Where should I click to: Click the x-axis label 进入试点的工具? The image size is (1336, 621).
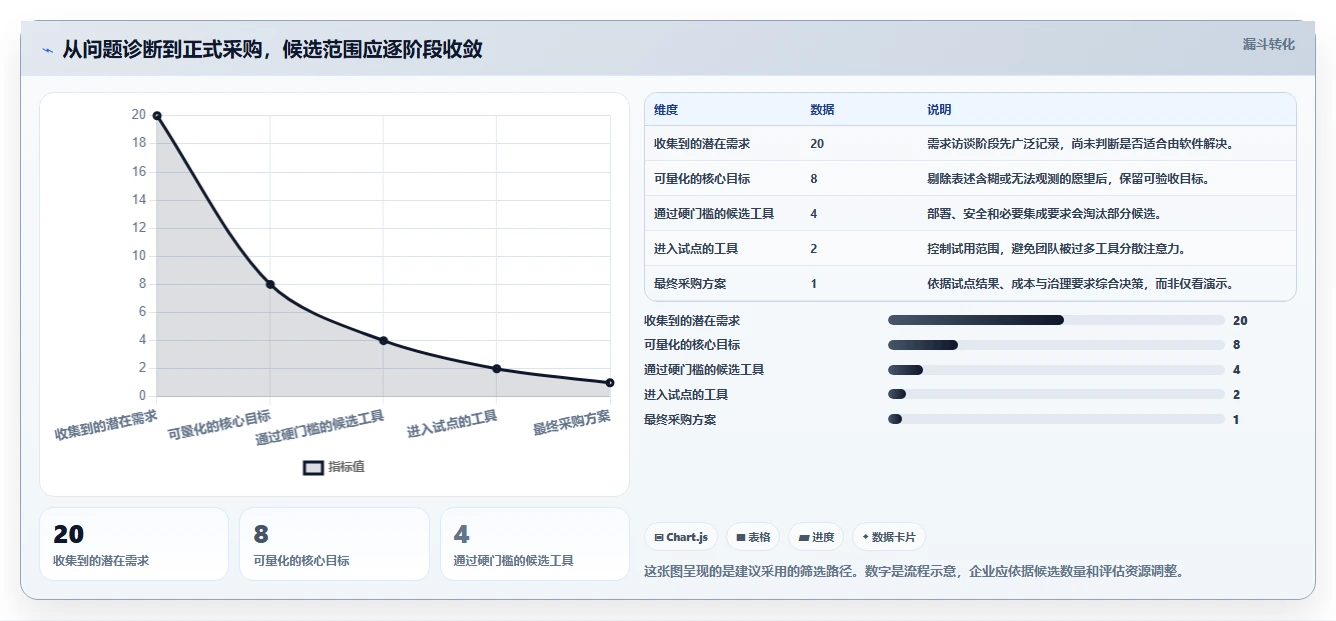(x=452, y=424)
